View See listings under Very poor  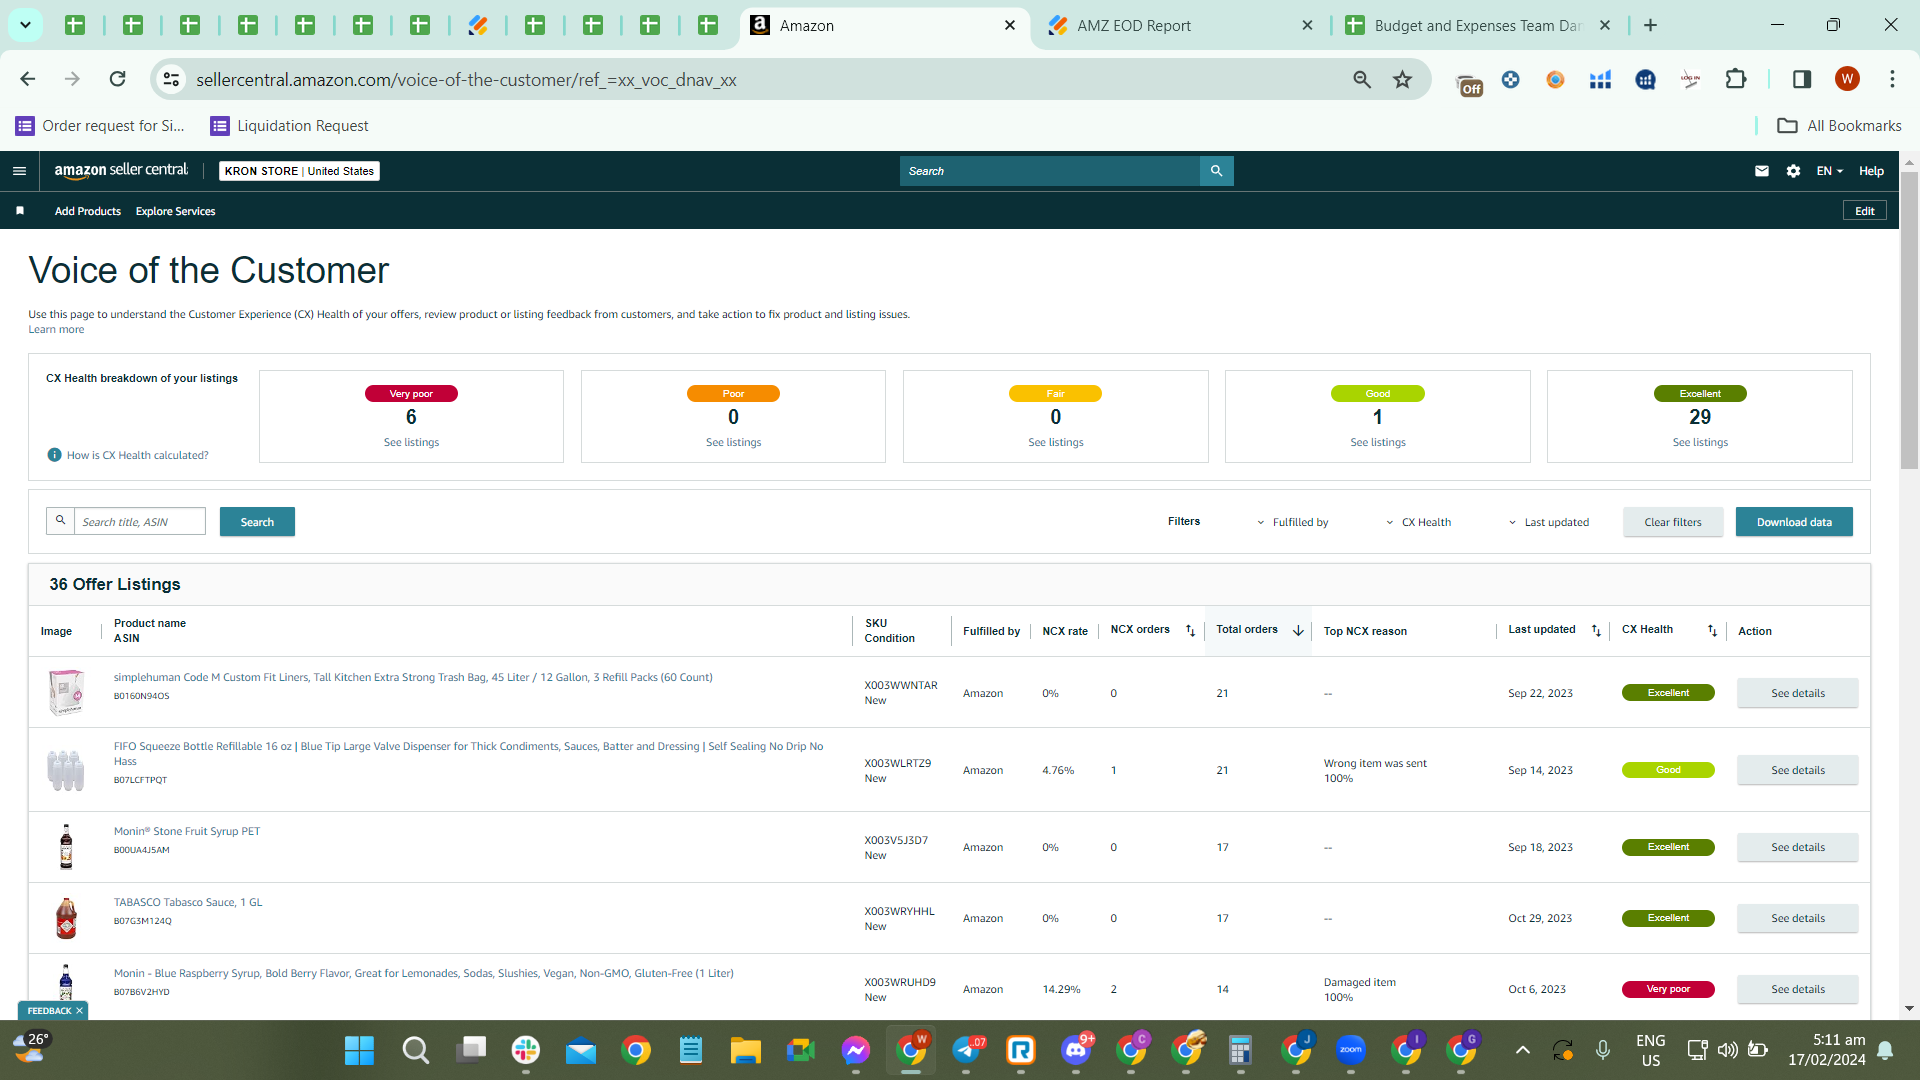pyautogui.click(x=411, y=442)
